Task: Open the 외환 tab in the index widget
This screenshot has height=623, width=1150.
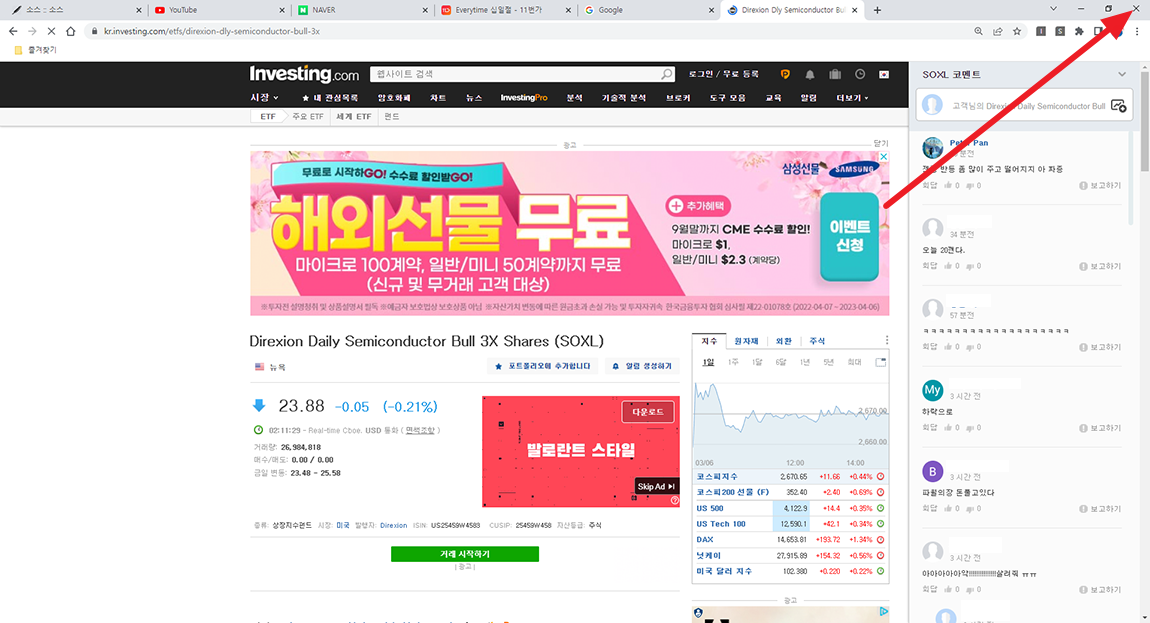Action: point(784,341)
